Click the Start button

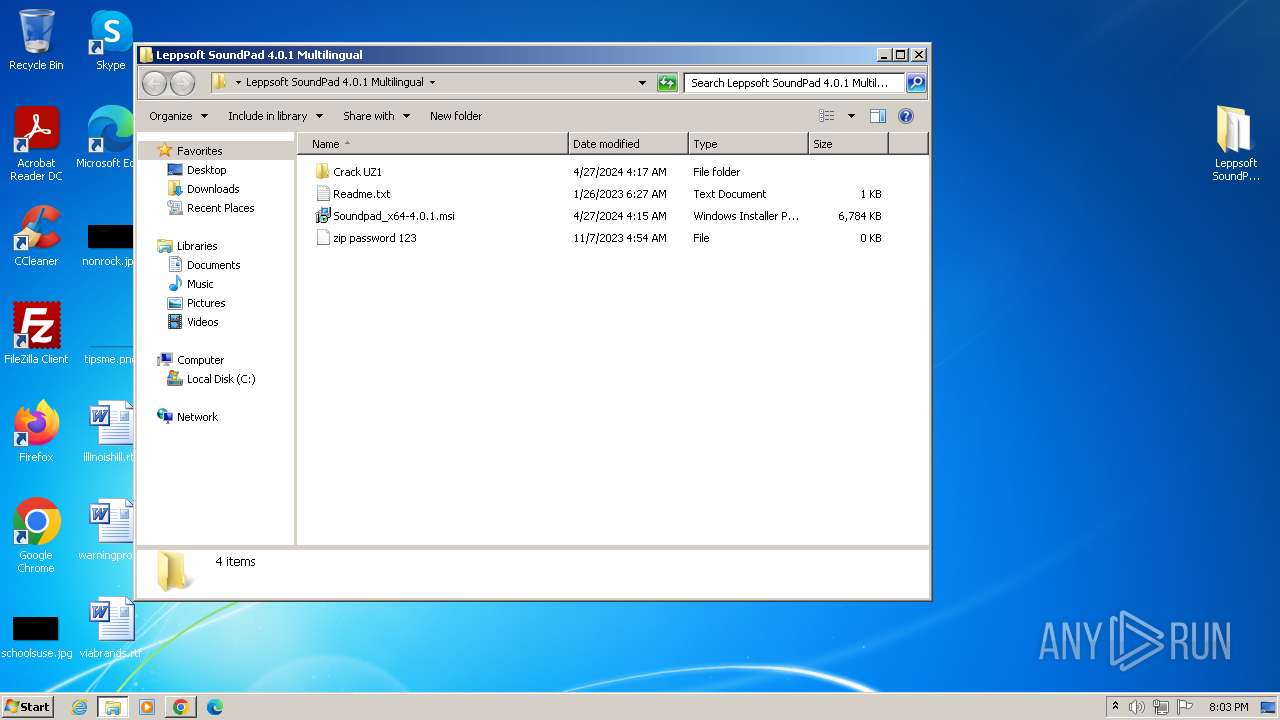27,706
